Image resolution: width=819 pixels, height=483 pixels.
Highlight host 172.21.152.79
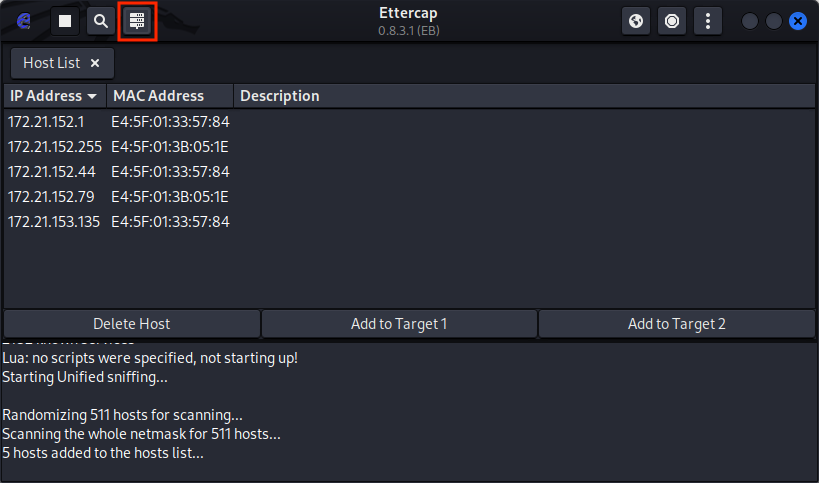pyautogui.click(x=51, y=197)
